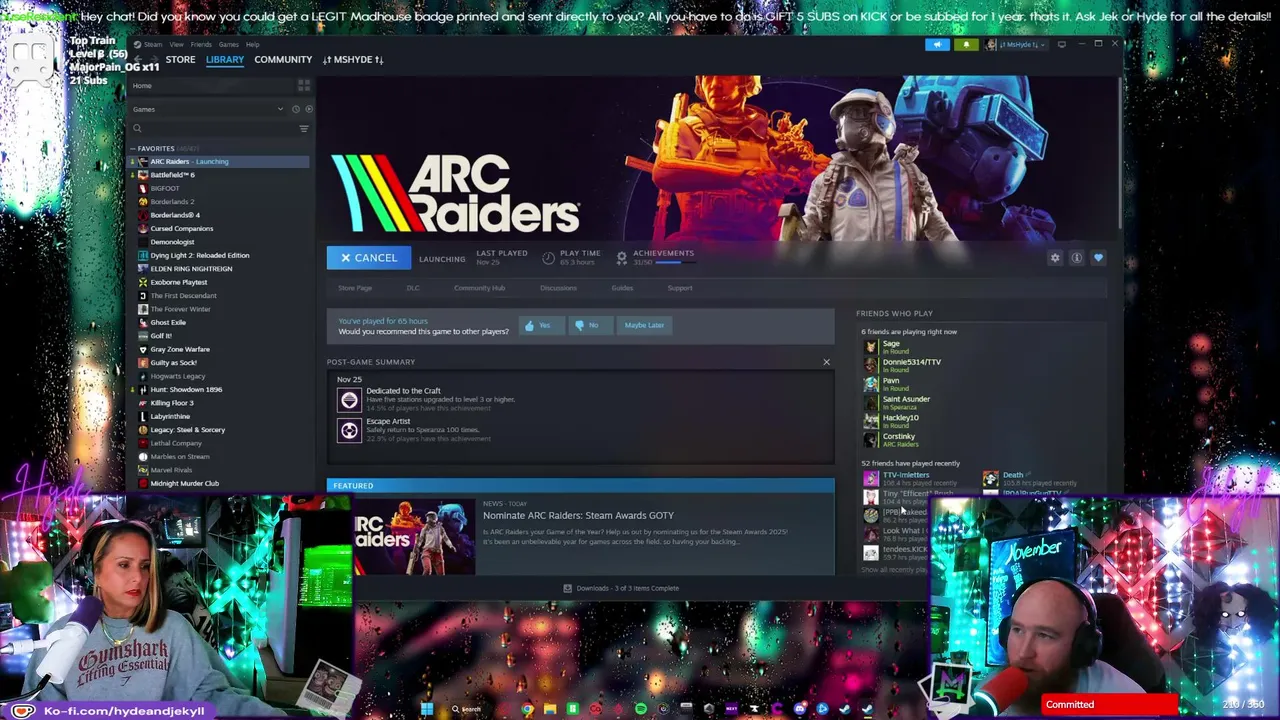Open the Games menu

click(228, 45)
